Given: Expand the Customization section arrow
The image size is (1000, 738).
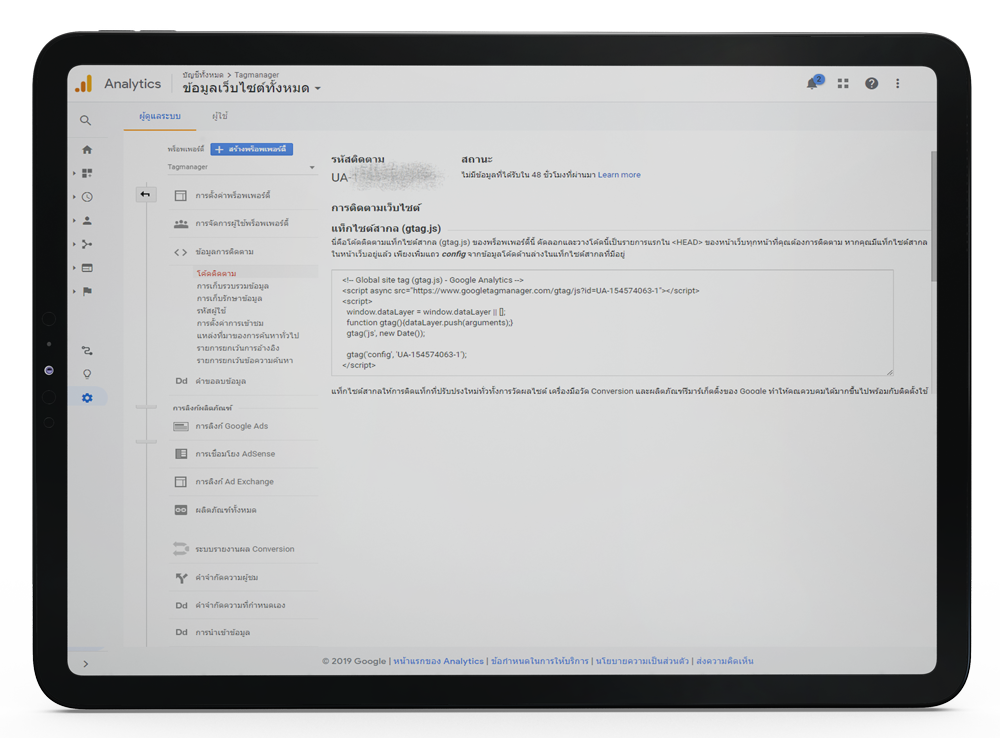Looking at the screenshot, I should click(74, 173).
